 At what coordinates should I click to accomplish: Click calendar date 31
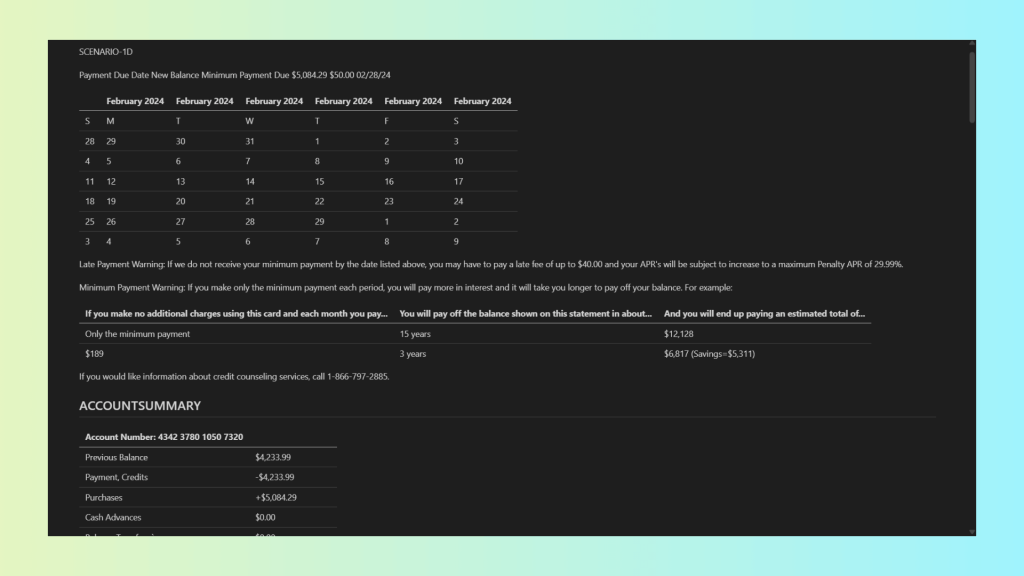[250, 142]
